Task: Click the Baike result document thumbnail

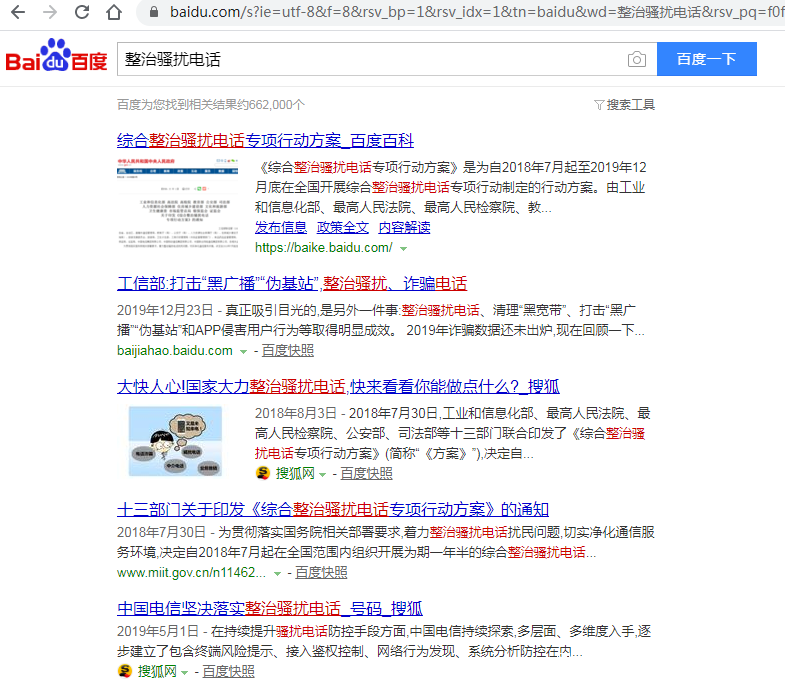Action: tap(178, 203)
